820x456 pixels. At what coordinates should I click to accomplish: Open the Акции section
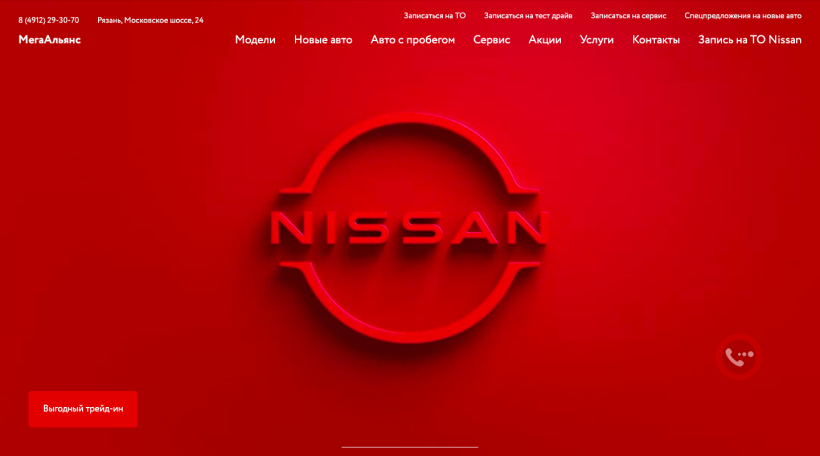click(545, 40)
